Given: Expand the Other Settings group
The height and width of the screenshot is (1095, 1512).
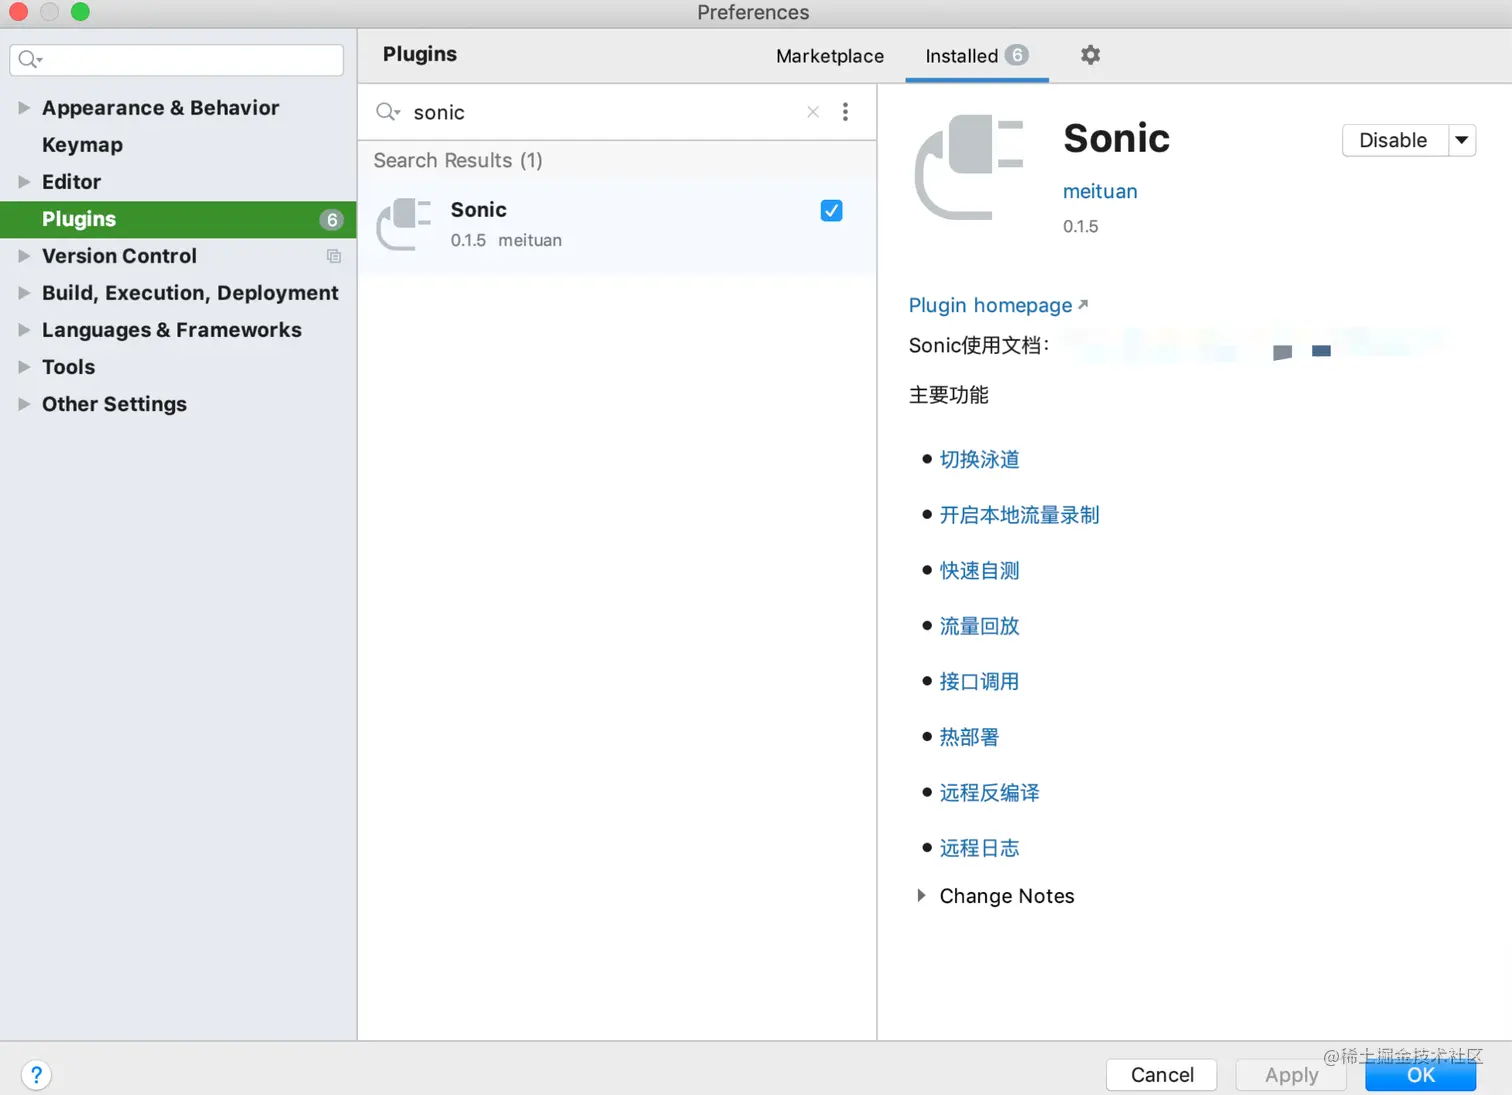Looking at the screenshot, I should tap(24, 404).
